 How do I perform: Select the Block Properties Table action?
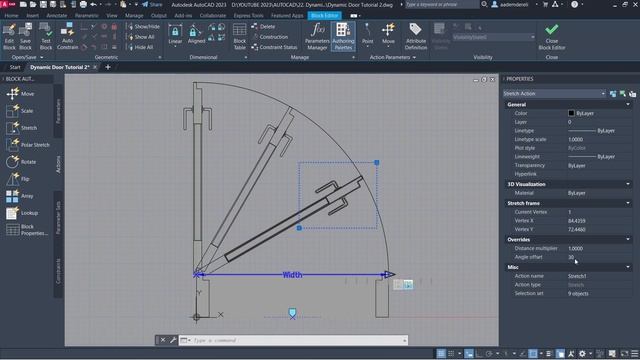(27, 230)
